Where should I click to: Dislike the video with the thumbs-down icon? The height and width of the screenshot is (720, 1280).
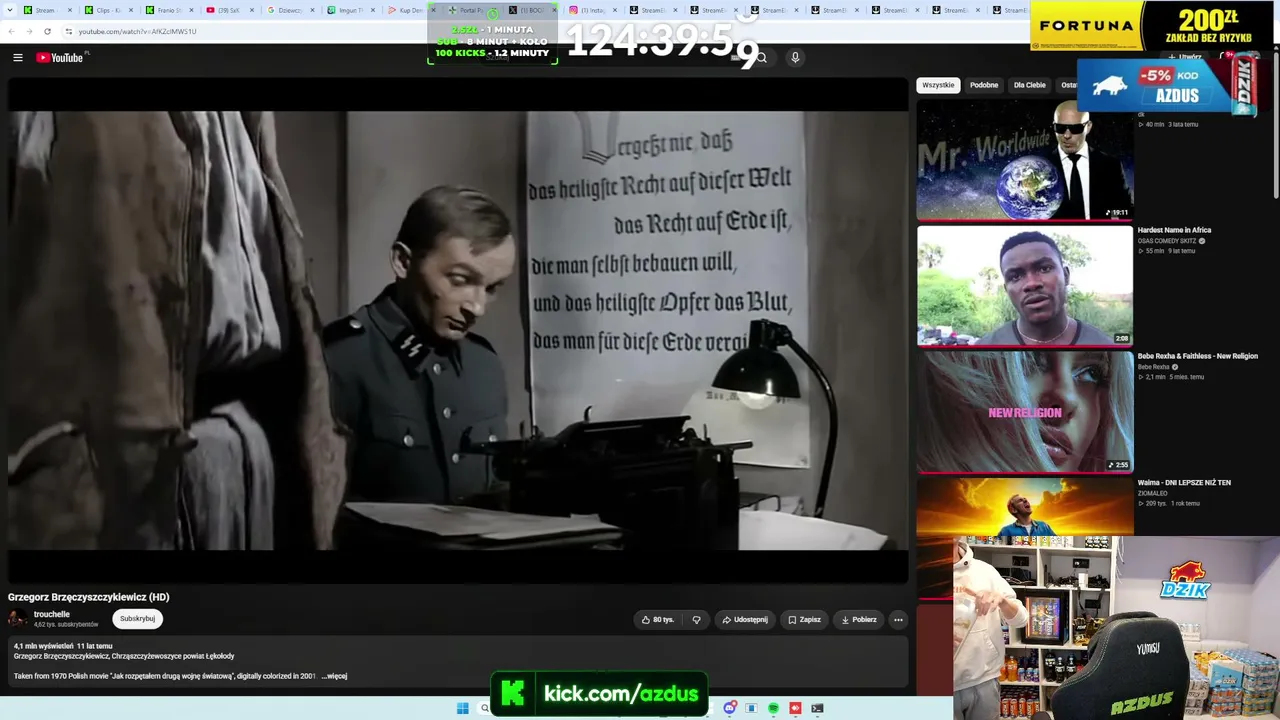tap(697, 620)
